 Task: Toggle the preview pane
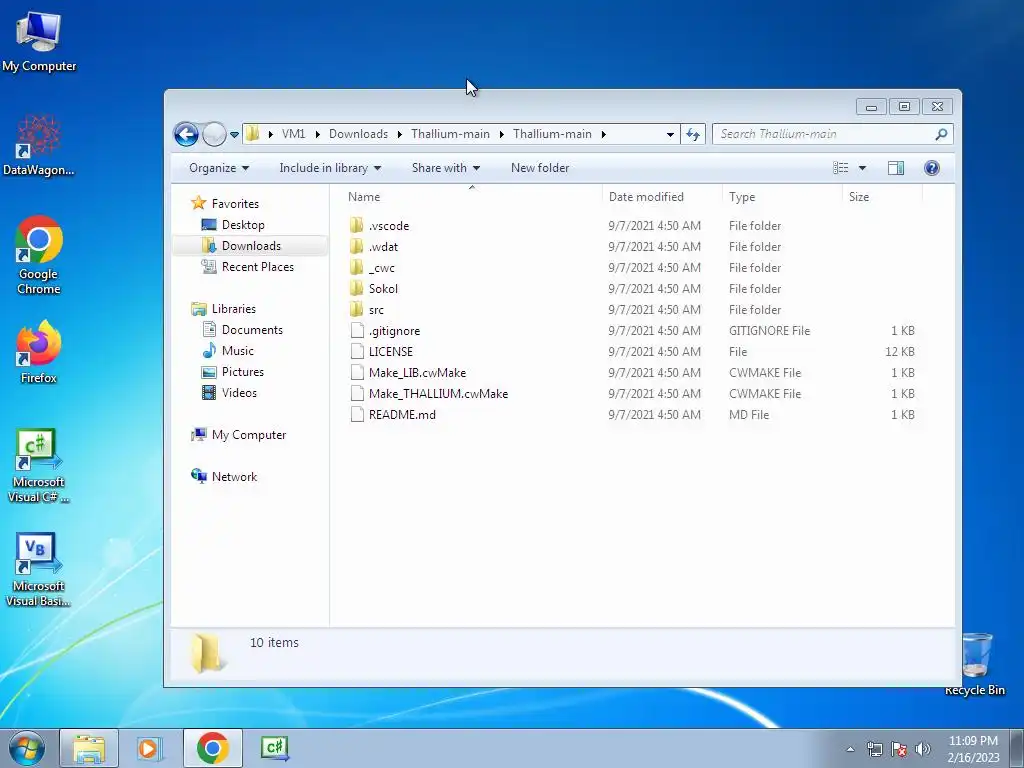click(896, 168)
